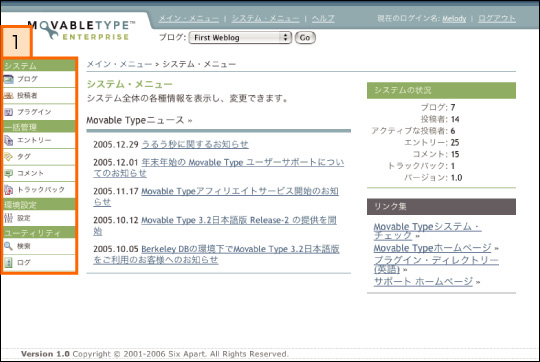Screen dimensions: 540x362
Task: Open the Berkeley DB news link
Action: click(217, 254)
